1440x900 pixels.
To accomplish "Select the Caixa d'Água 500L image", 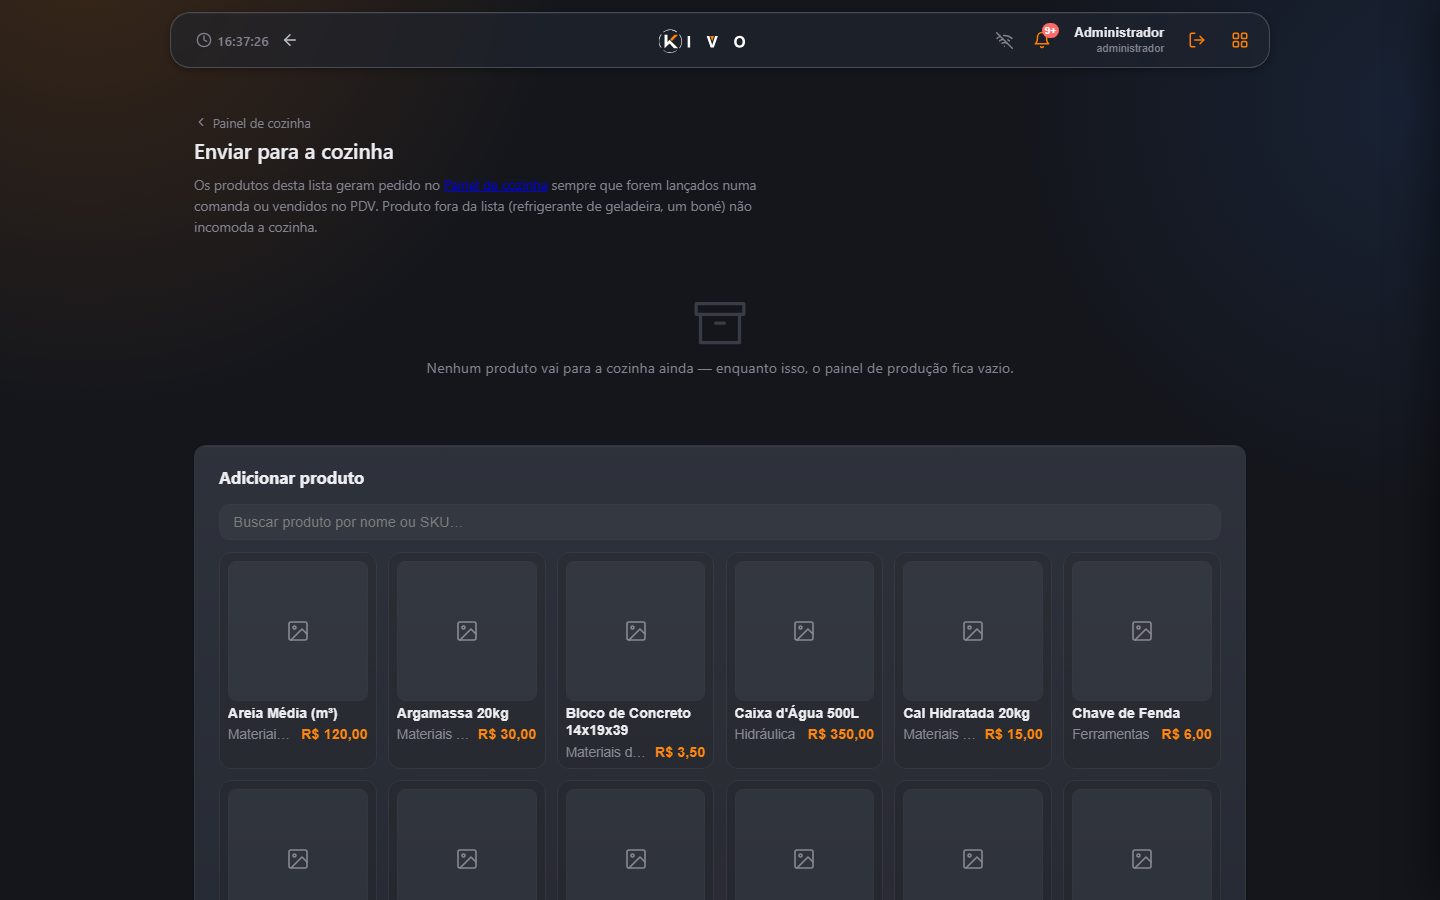I will pyautogui.click(x=804, y=631).
